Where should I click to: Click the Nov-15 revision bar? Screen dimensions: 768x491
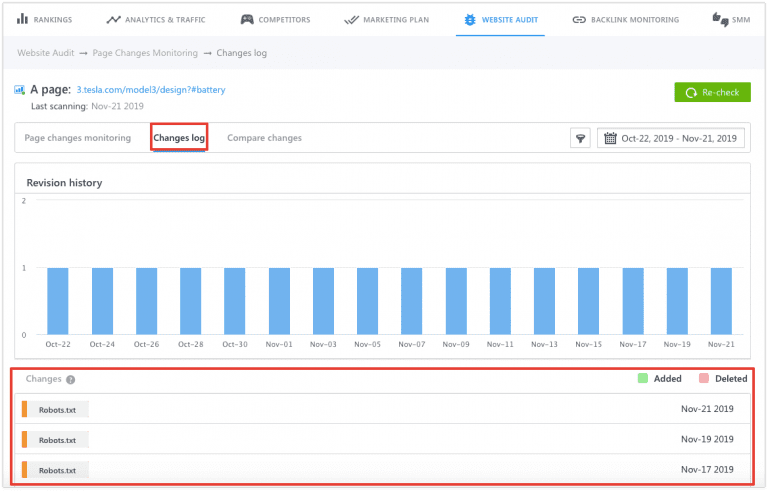click(588, 301)
